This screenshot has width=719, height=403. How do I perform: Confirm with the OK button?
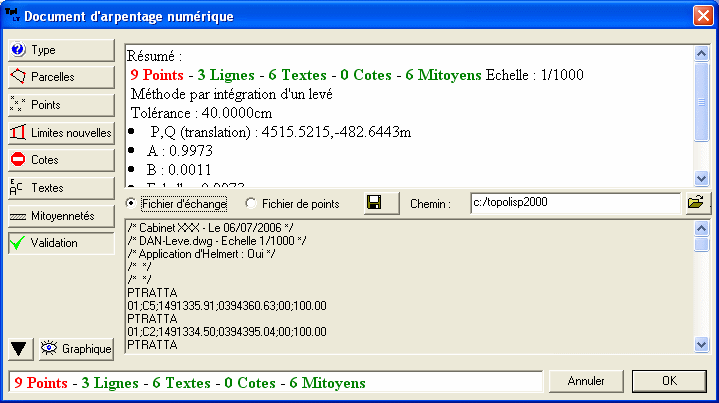tap(669, 381)
